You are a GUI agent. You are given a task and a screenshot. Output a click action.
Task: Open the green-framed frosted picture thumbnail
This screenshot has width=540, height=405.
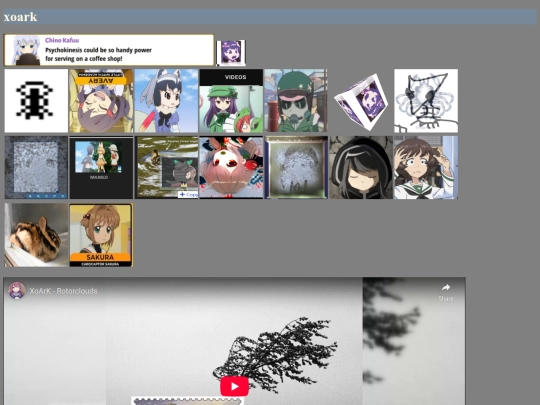pos(296,167)
